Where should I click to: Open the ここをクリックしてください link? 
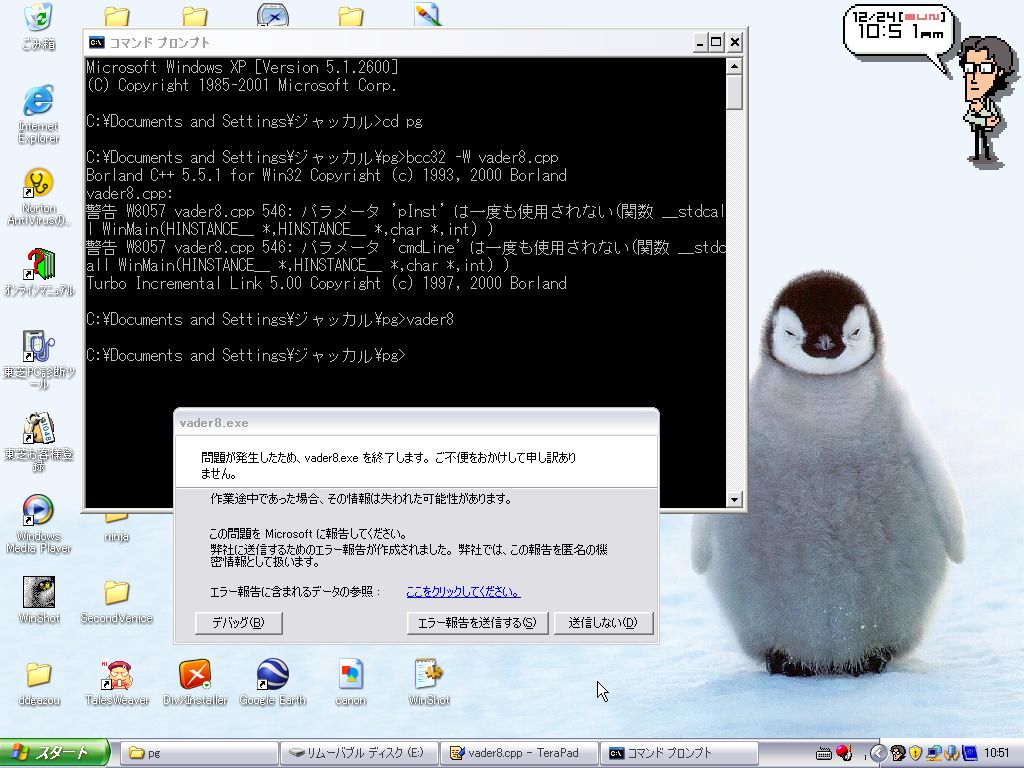(x=463, y=592)
